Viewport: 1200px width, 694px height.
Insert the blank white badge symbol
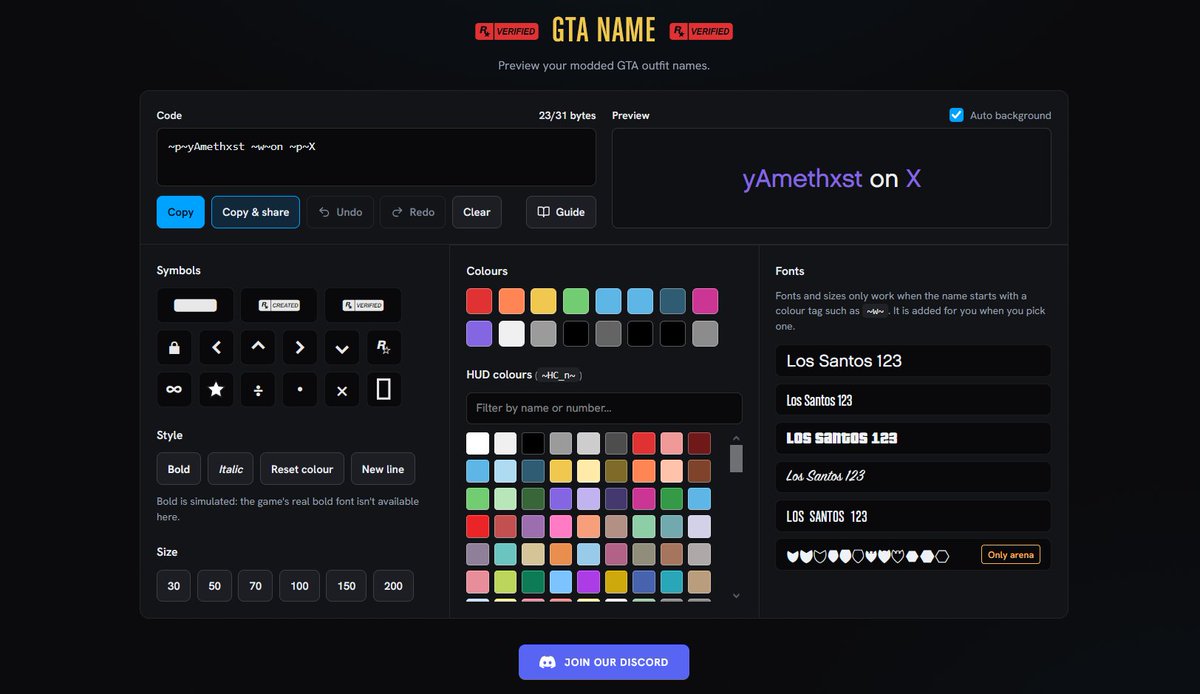point(195,305)
